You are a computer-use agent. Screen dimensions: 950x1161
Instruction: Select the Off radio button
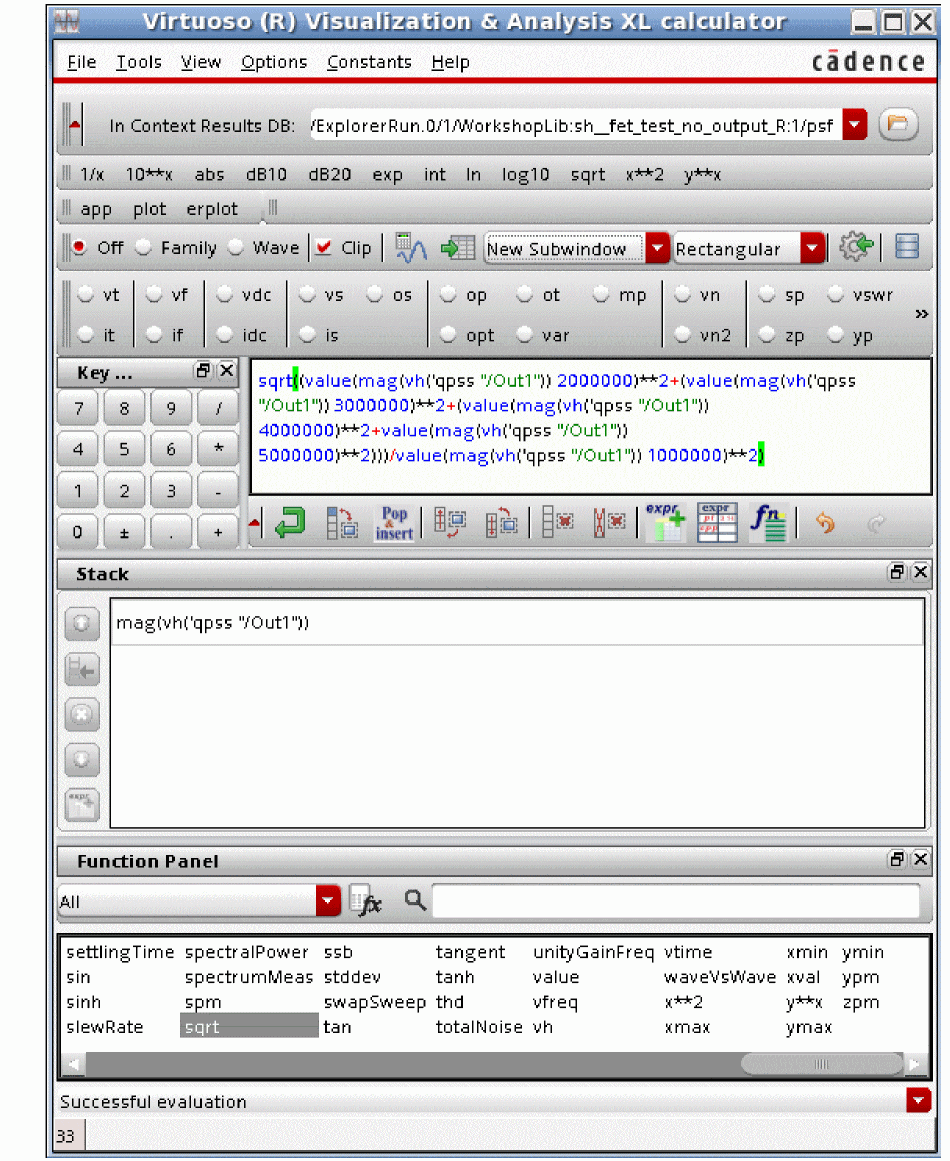79,247
